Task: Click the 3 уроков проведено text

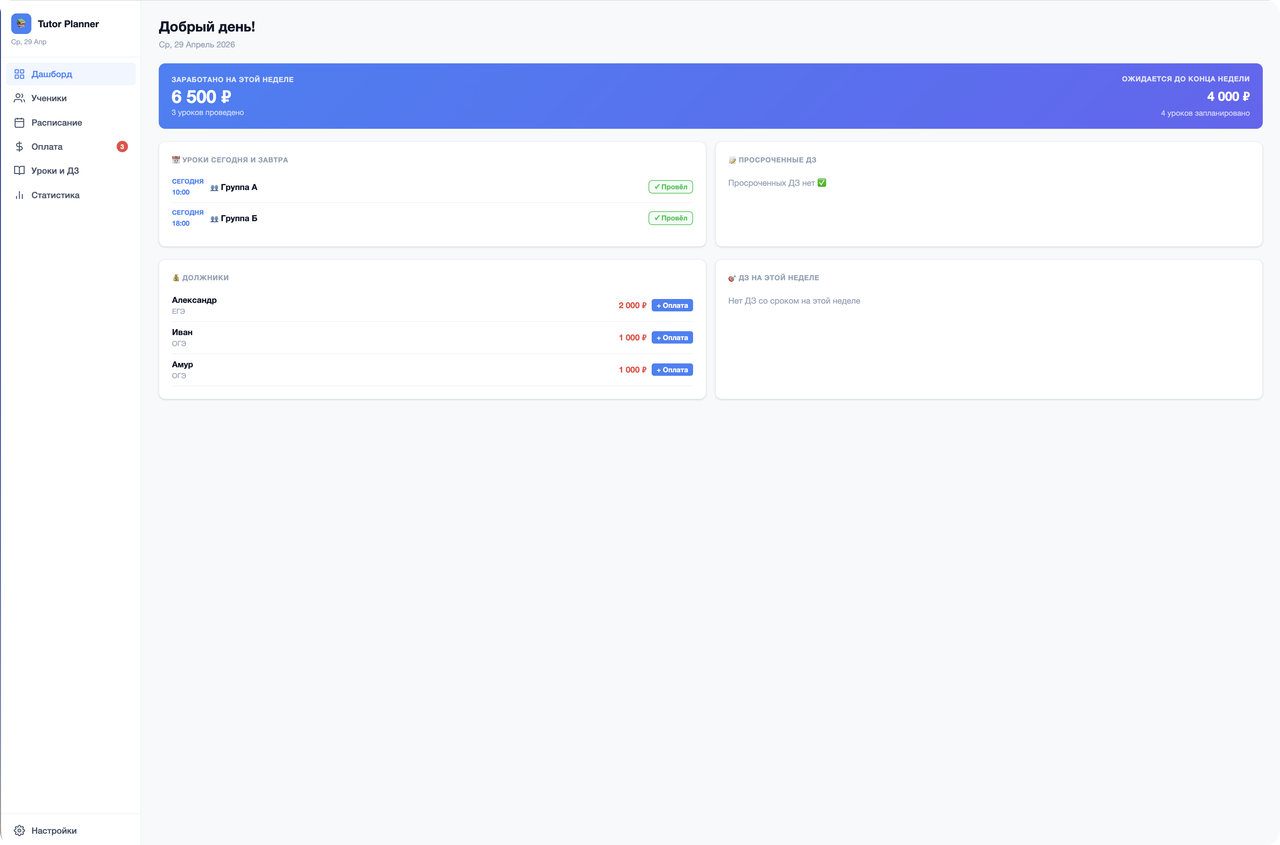Action: coord(207,113)
